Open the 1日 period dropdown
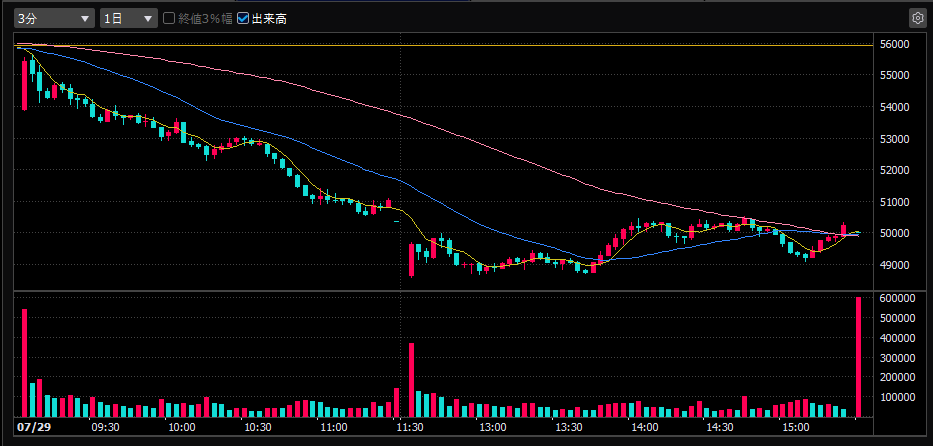The image size is (933, 446). pos(129,18)
